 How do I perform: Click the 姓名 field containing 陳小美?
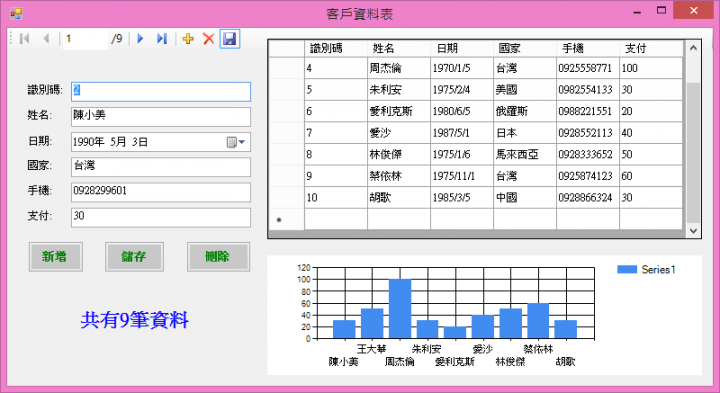pos(161,117)
